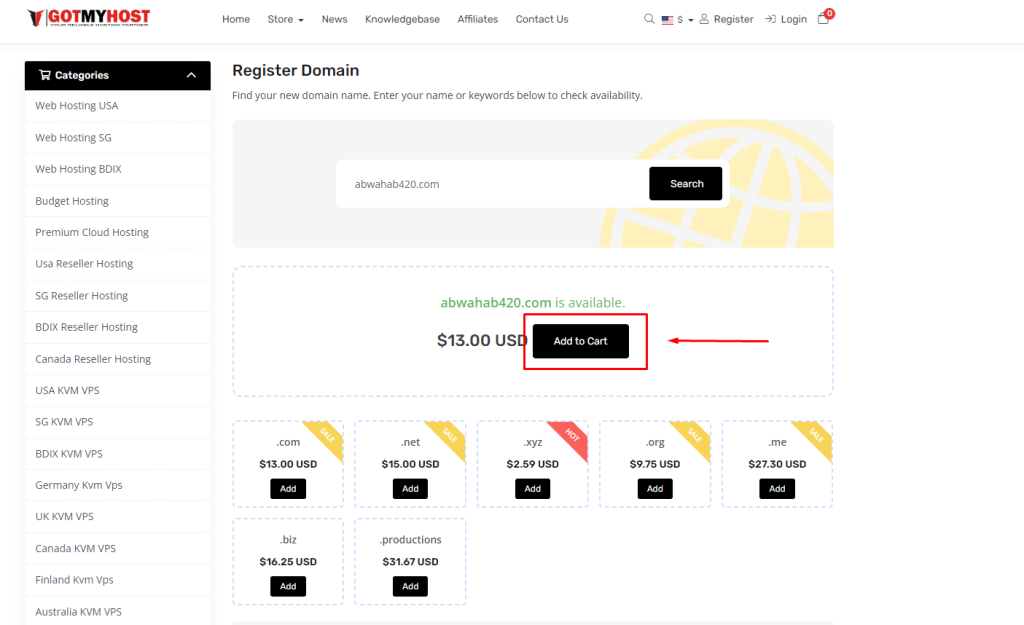
Task: Open the Affiliates page
Action: tap(477, 19)
